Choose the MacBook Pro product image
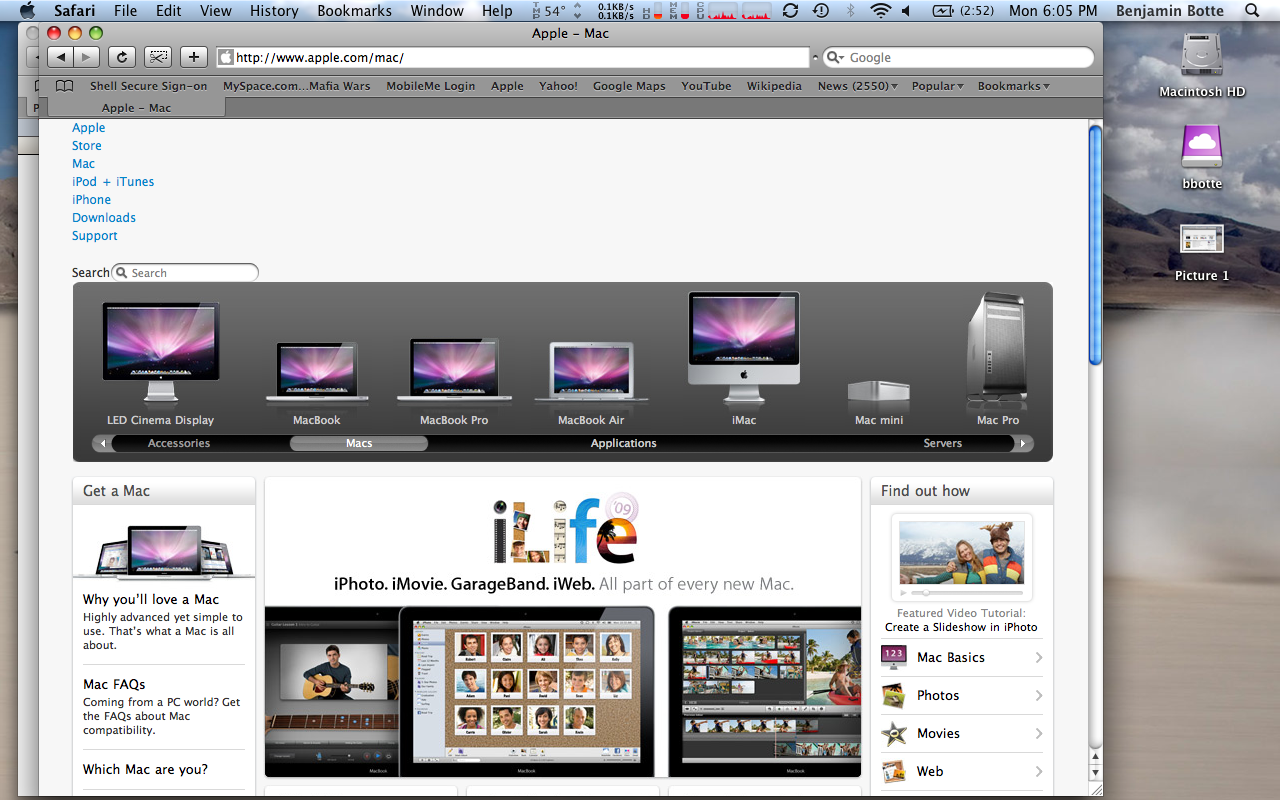Image resolution: width=1280 pixels, height=800 pixels. pyautogui.click(x=454, y=371)
